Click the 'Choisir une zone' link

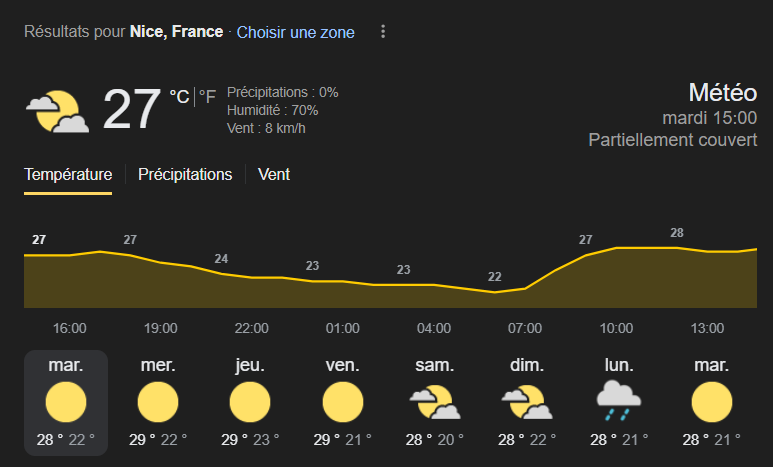(x=295, y=32)
